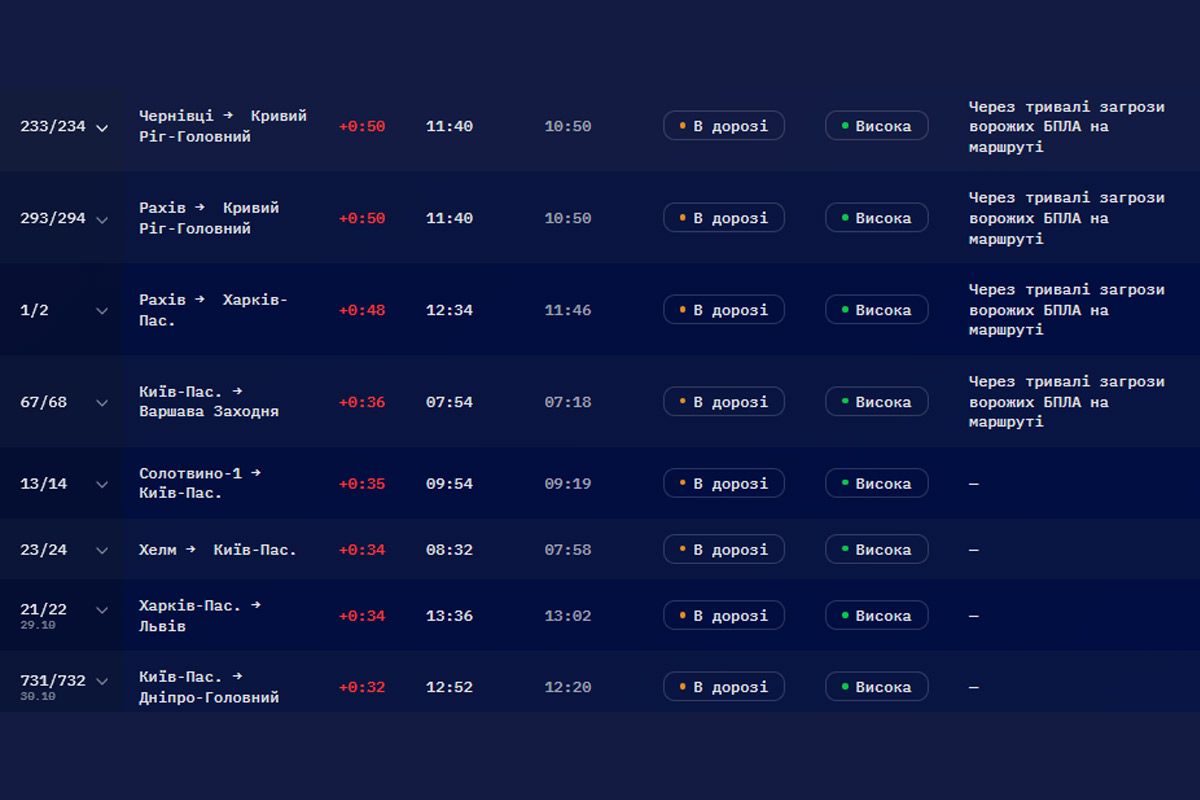Click the +0:48 delay for train 1/2
1200x800 pixels.
coord(362,310)
